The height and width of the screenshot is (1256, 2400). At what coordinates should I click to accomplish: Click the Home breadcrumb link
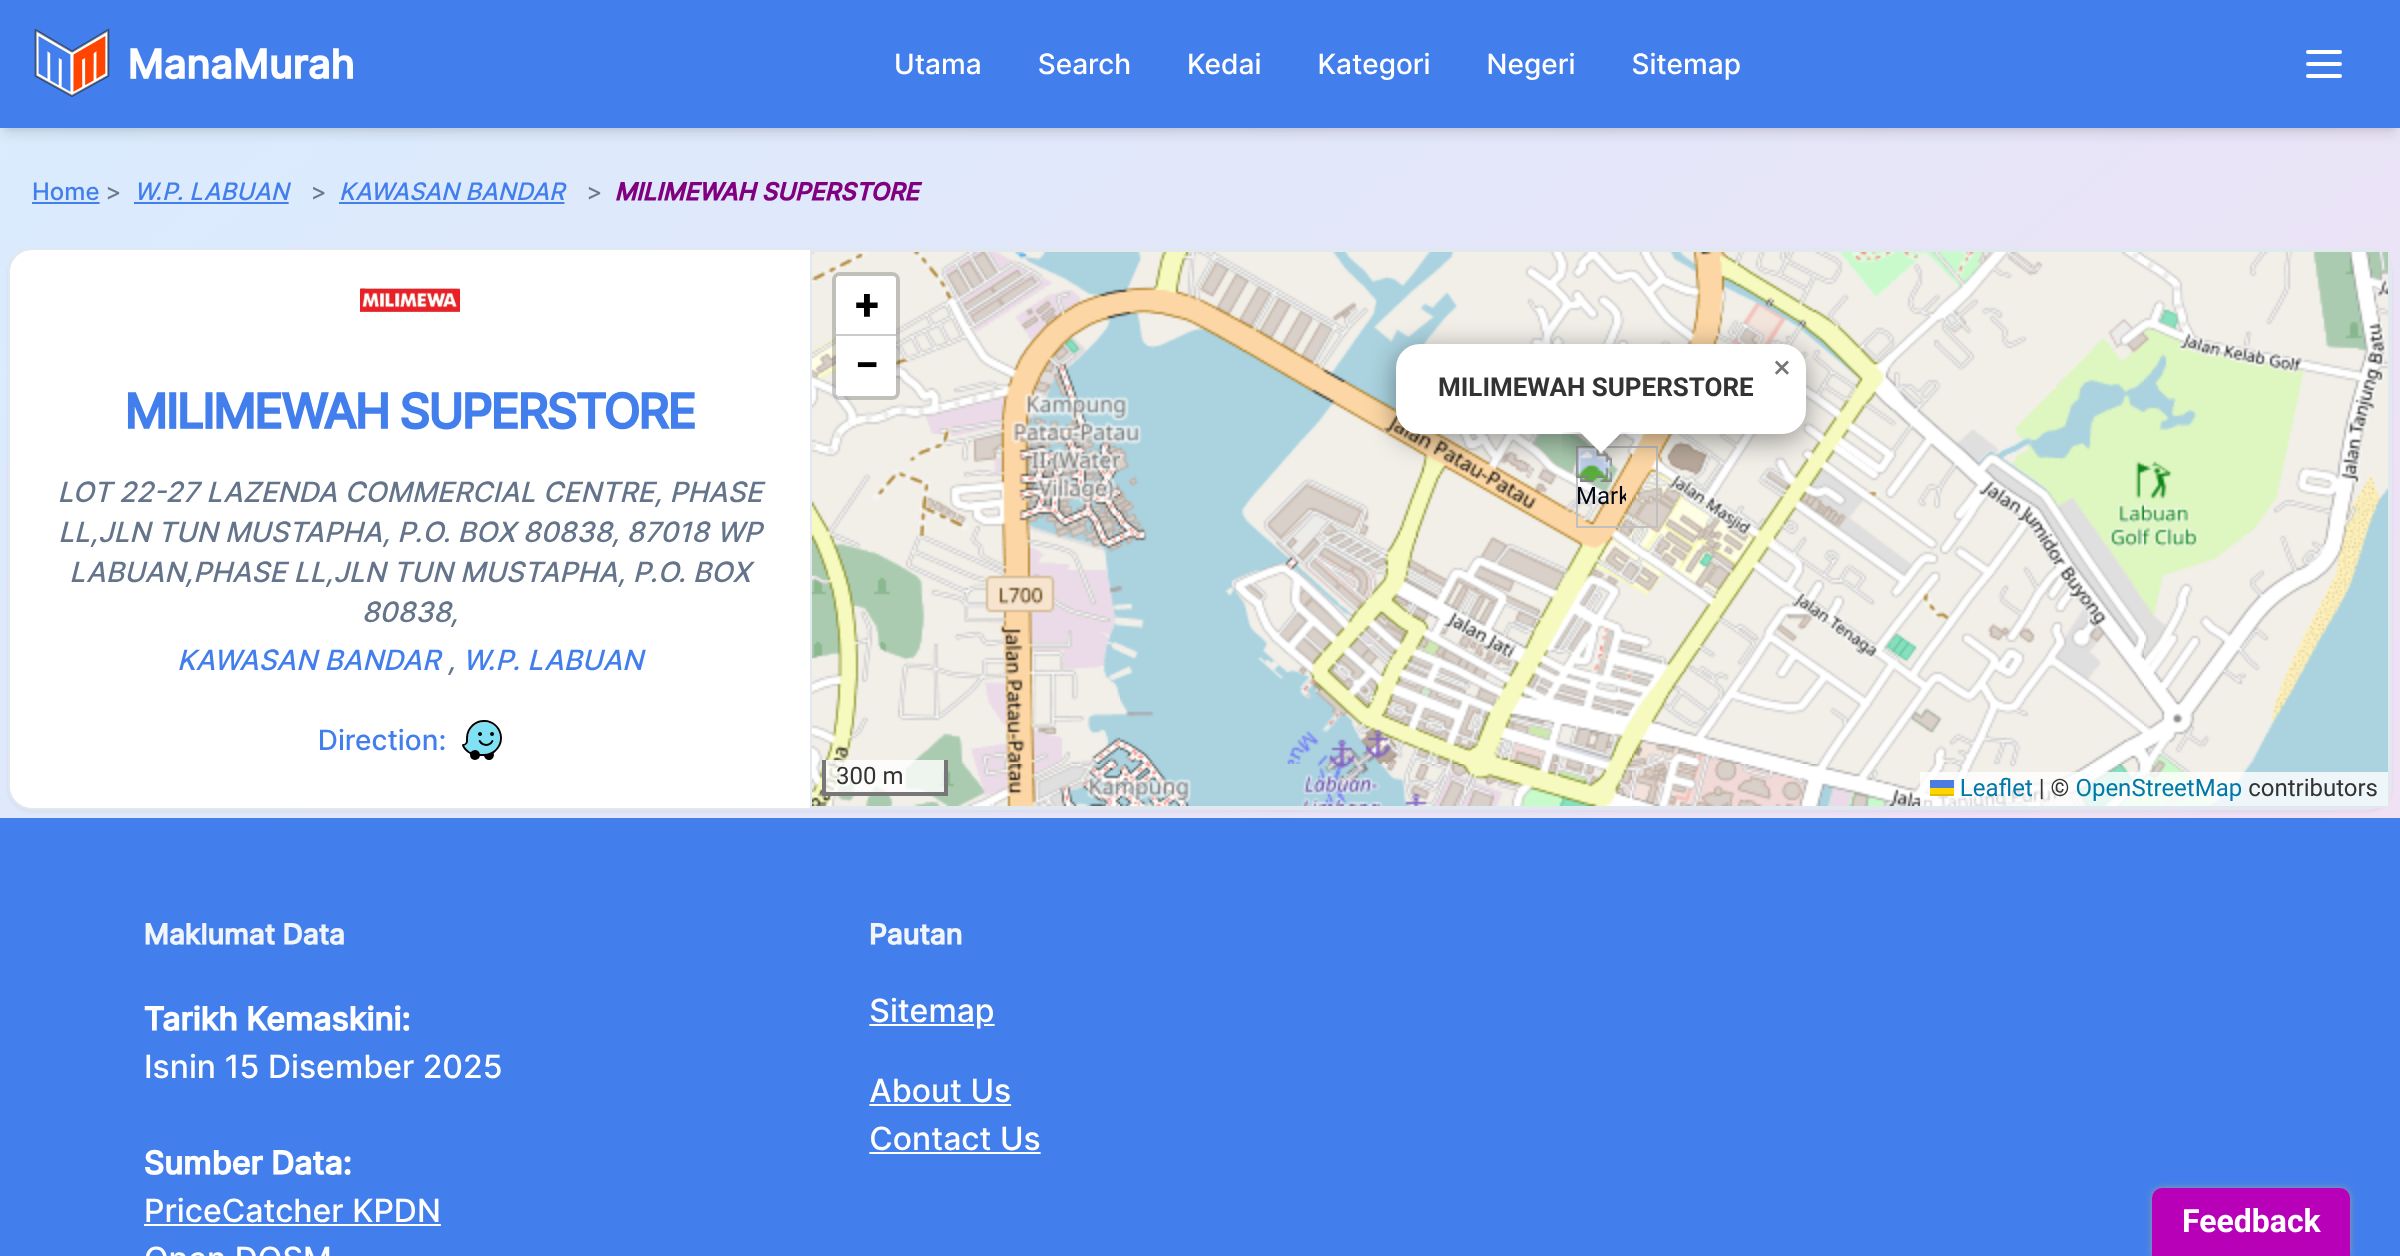pyautogui.click(x=65, y=191)
